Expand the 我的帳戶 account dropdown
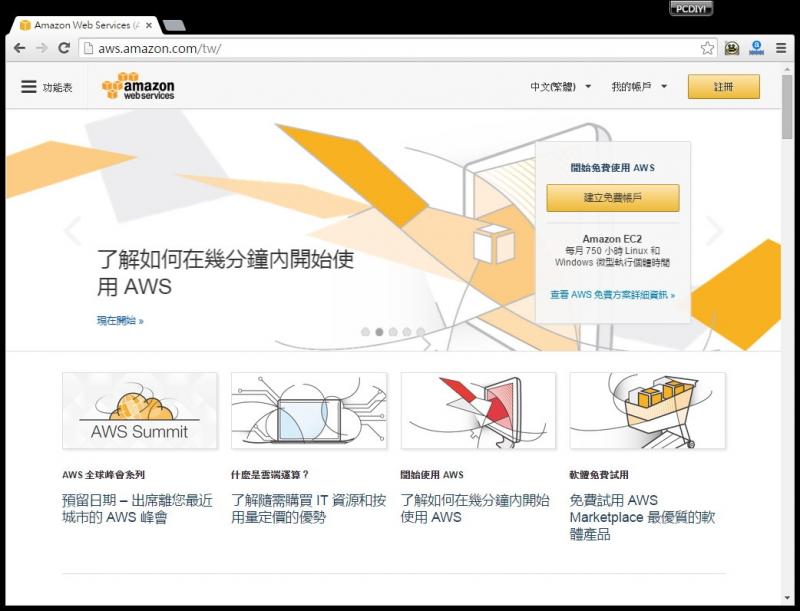 (x=639, y=87)
